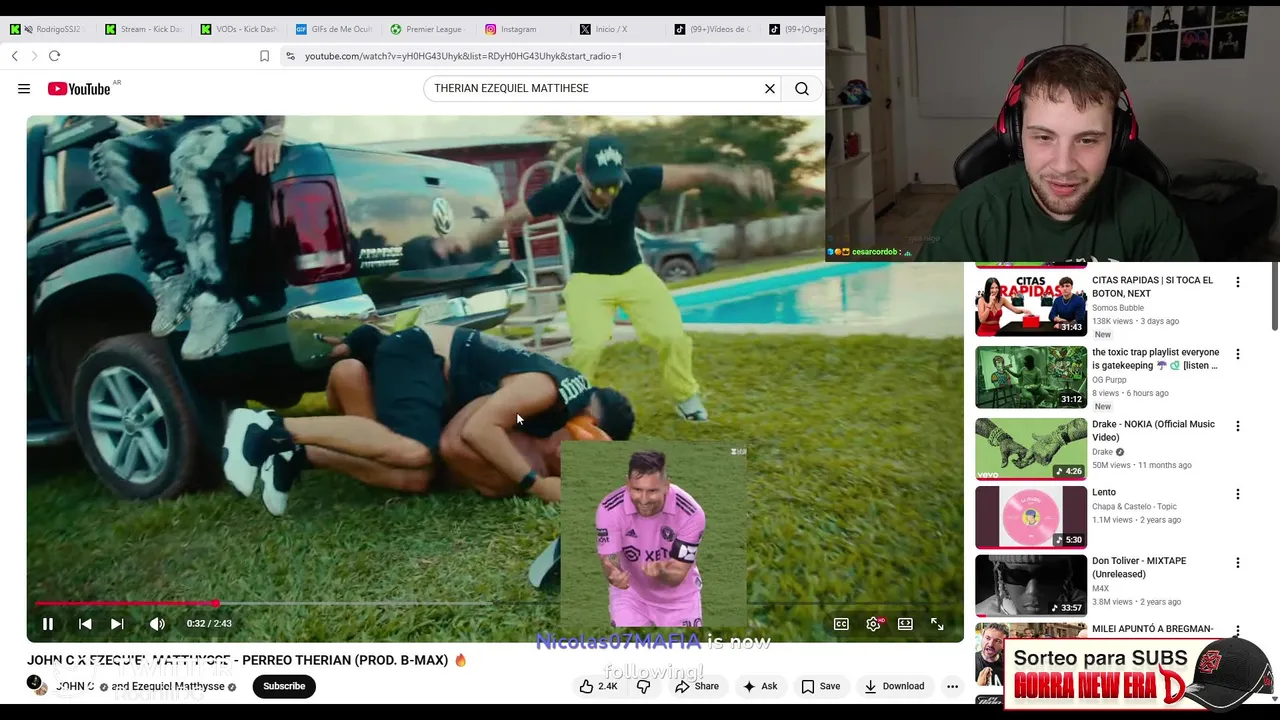Screen dimensions: 1280x720
Task: Switch to (99+) Videos TikTok tab
Action: (712, 29)
